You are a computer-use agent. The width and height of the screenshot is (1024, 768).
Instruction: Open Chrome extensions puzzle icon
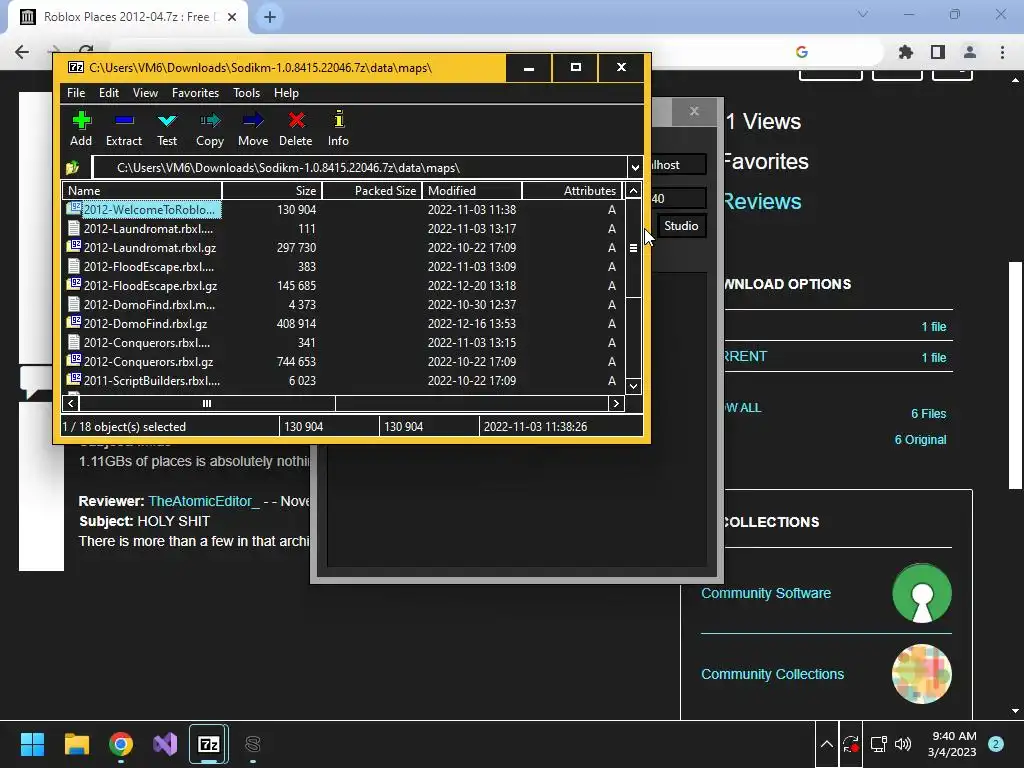tap(906, 52)
